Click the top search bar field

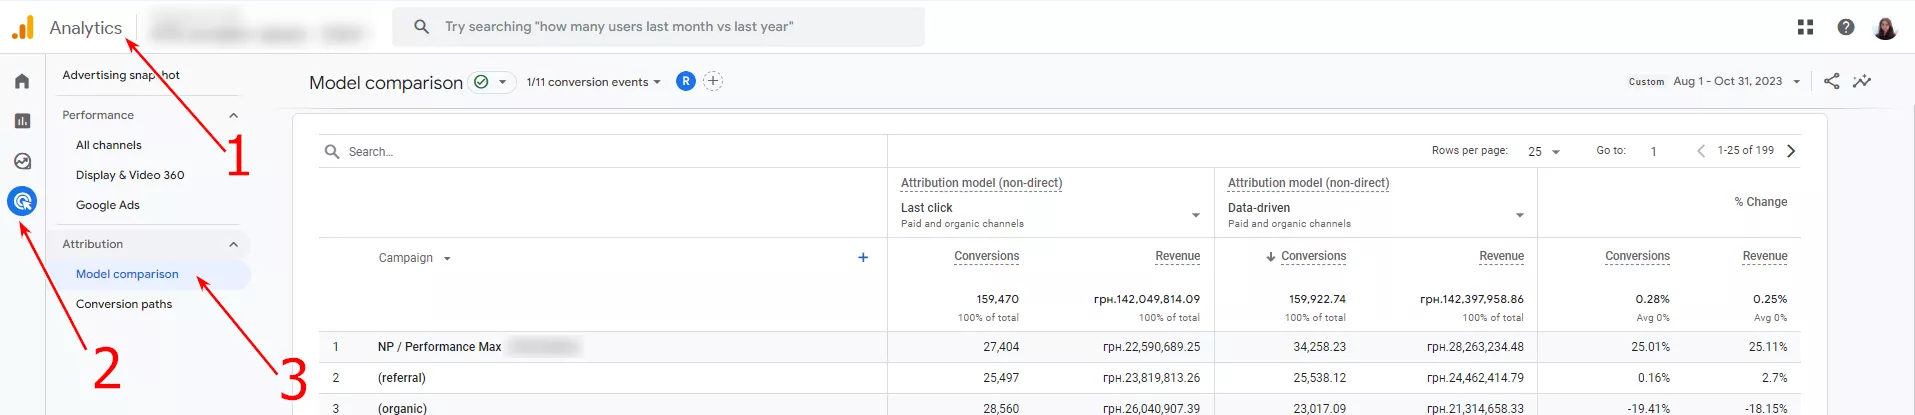click(x=658, y=27)
